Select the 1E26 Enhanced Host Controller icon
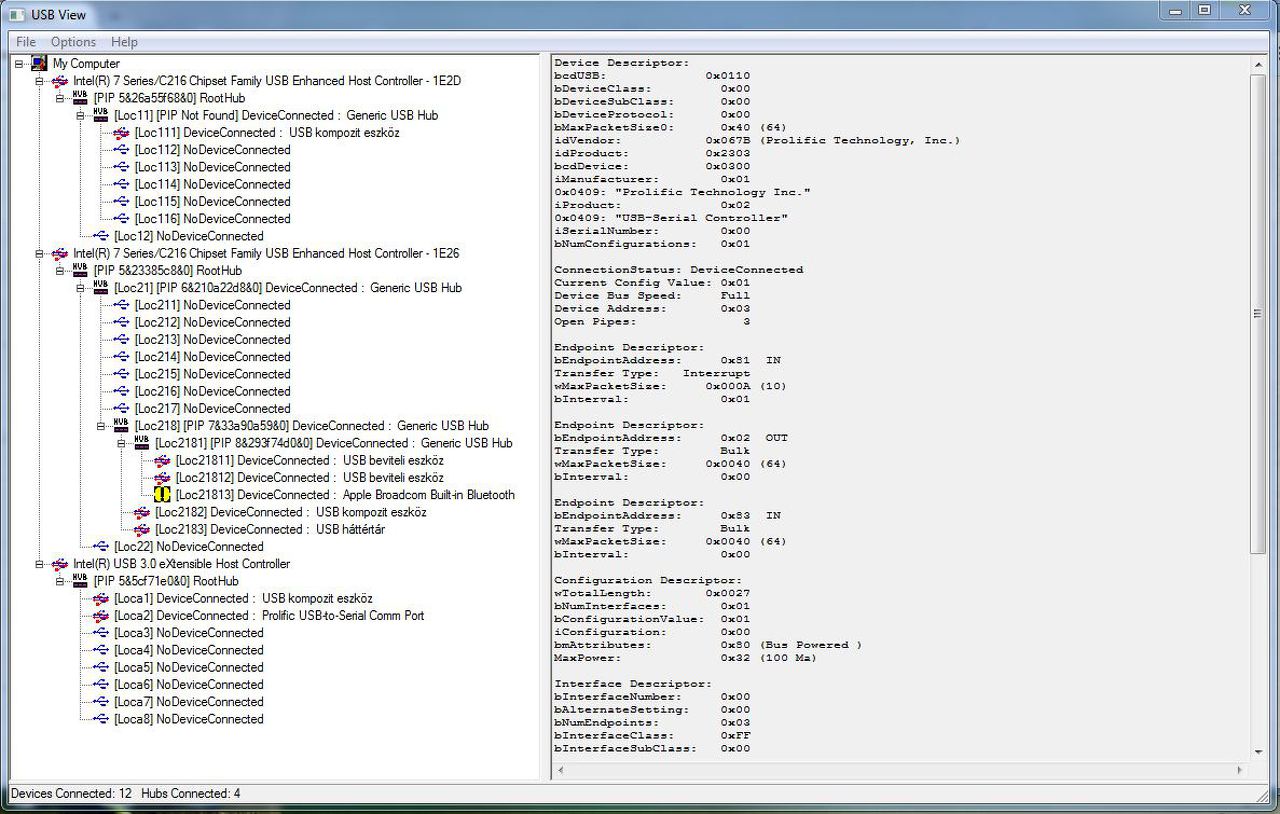 pos(60,254)
